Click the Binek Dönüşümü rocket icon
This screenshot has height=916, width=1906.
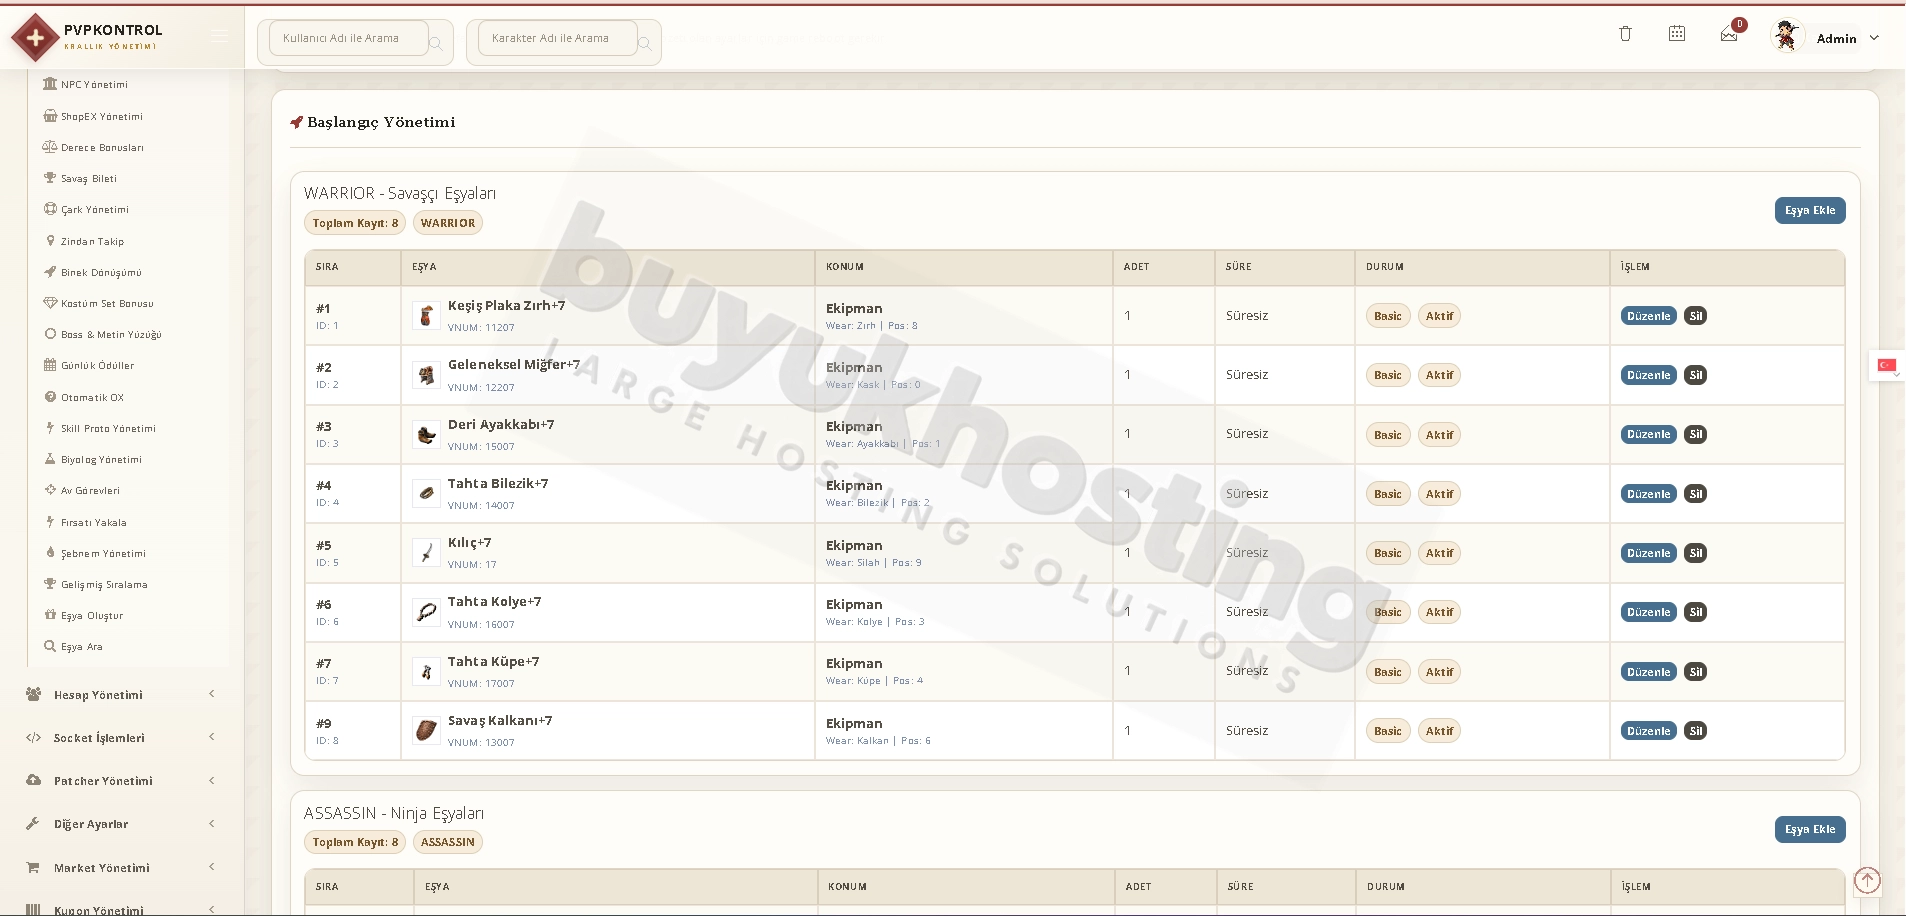(50, 272)
